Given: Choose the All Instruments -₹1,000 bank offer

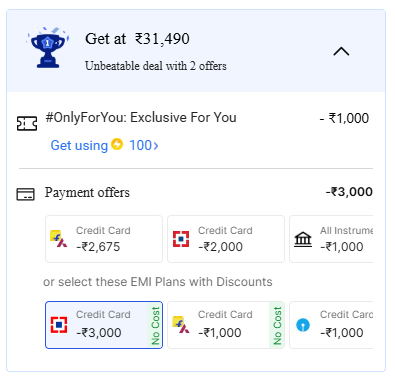Looking at the screenshot, I should pyautogui.click(x=331, y=239).
